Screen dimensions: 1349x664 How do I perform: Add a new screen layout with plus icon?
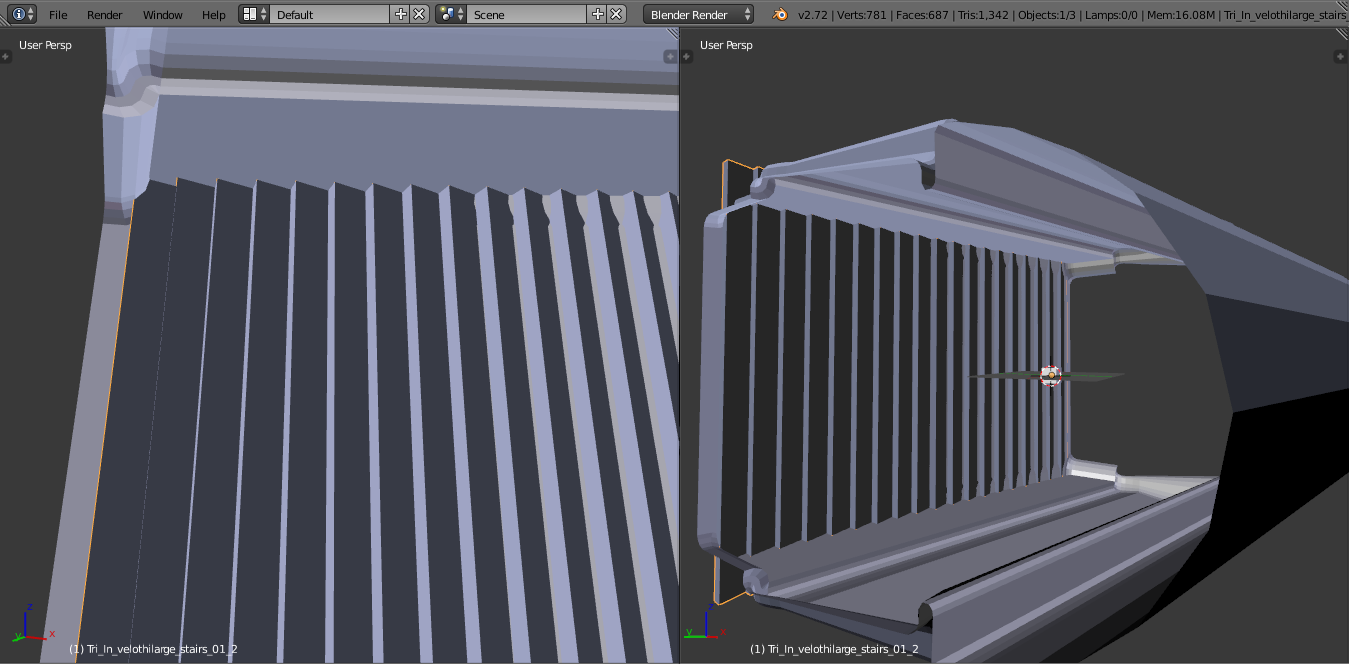pos(401,14)
